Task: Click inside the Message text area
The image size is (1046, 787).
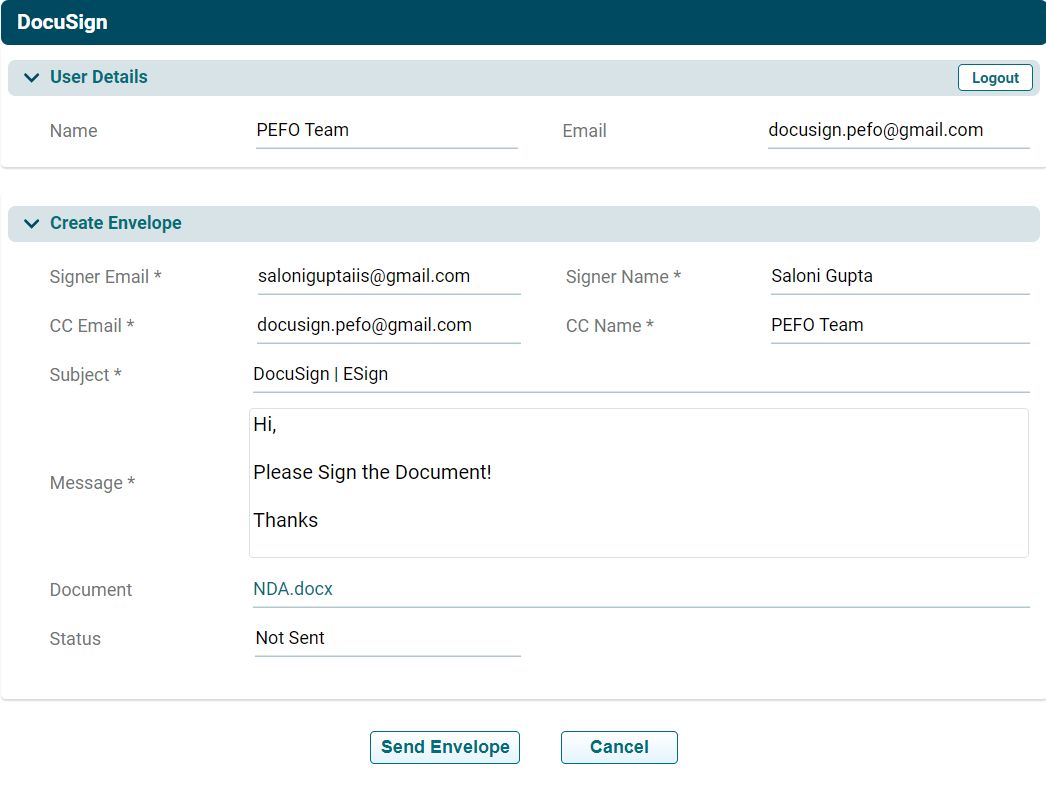Action: (638, 482)
